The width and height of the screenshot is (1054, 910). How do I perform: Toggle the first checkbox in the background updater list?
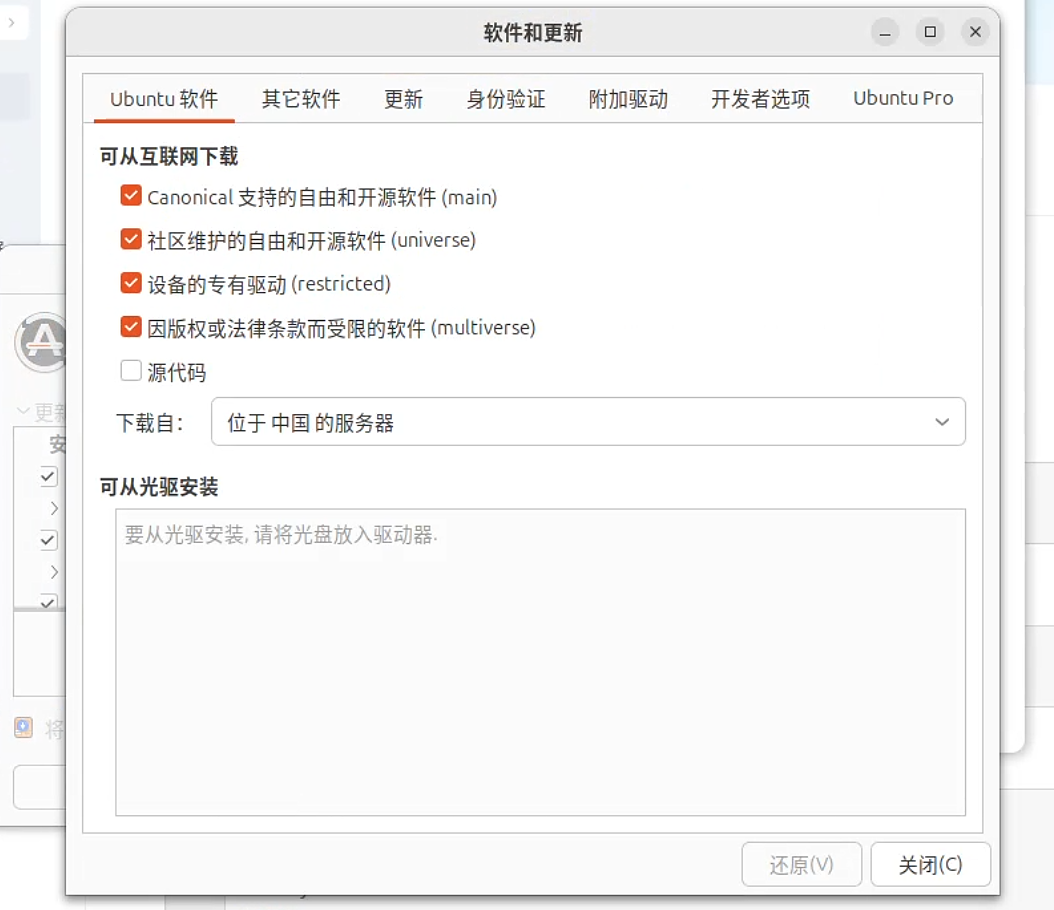tap(48, 477)
